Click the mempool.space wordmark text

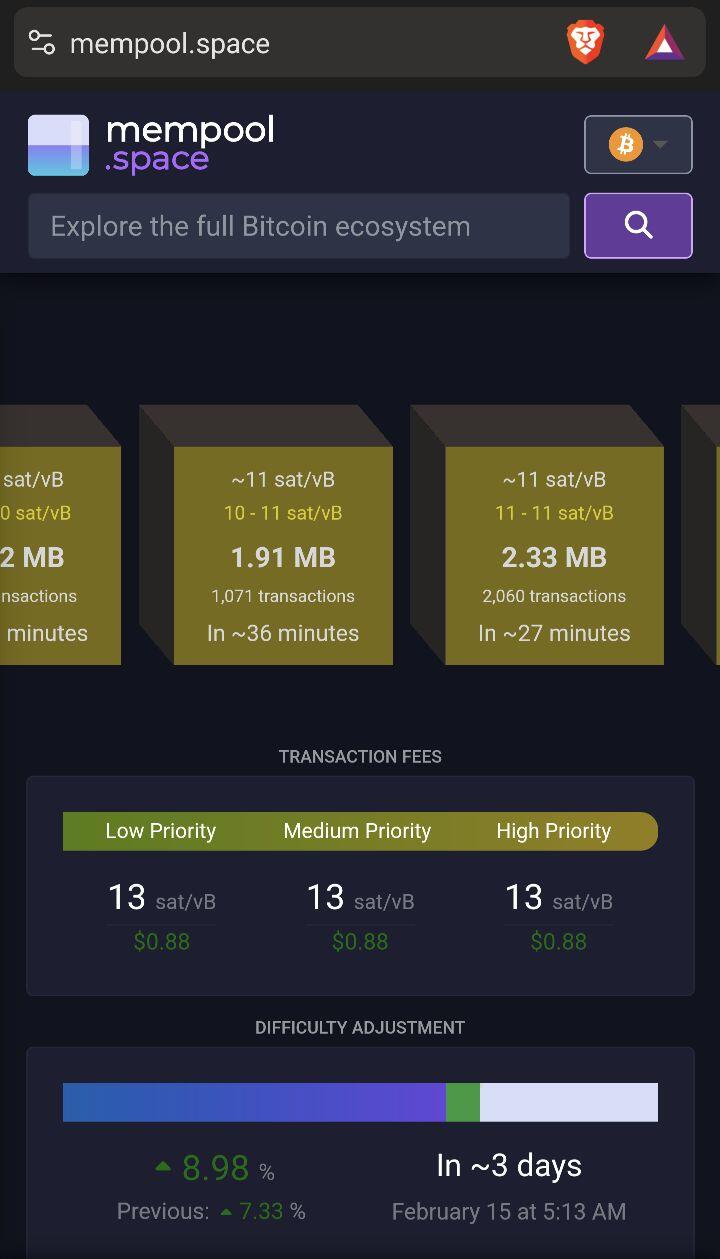point(190,145)
